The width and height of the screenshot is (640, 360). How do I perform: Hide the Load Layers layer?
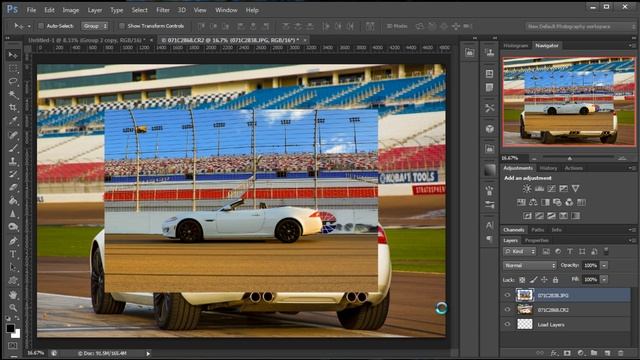point(507,324)
